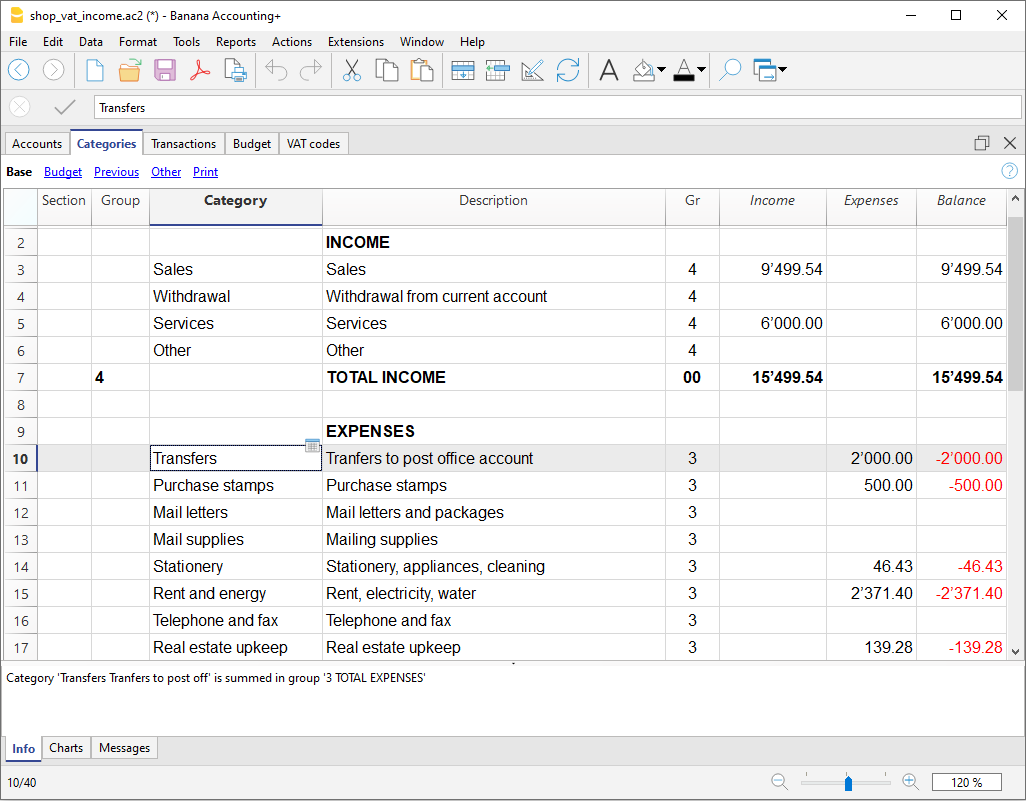Switch to the Transactions tab
The height and width of the screenshot is (801, 1026).
click(x=183, y=144)
